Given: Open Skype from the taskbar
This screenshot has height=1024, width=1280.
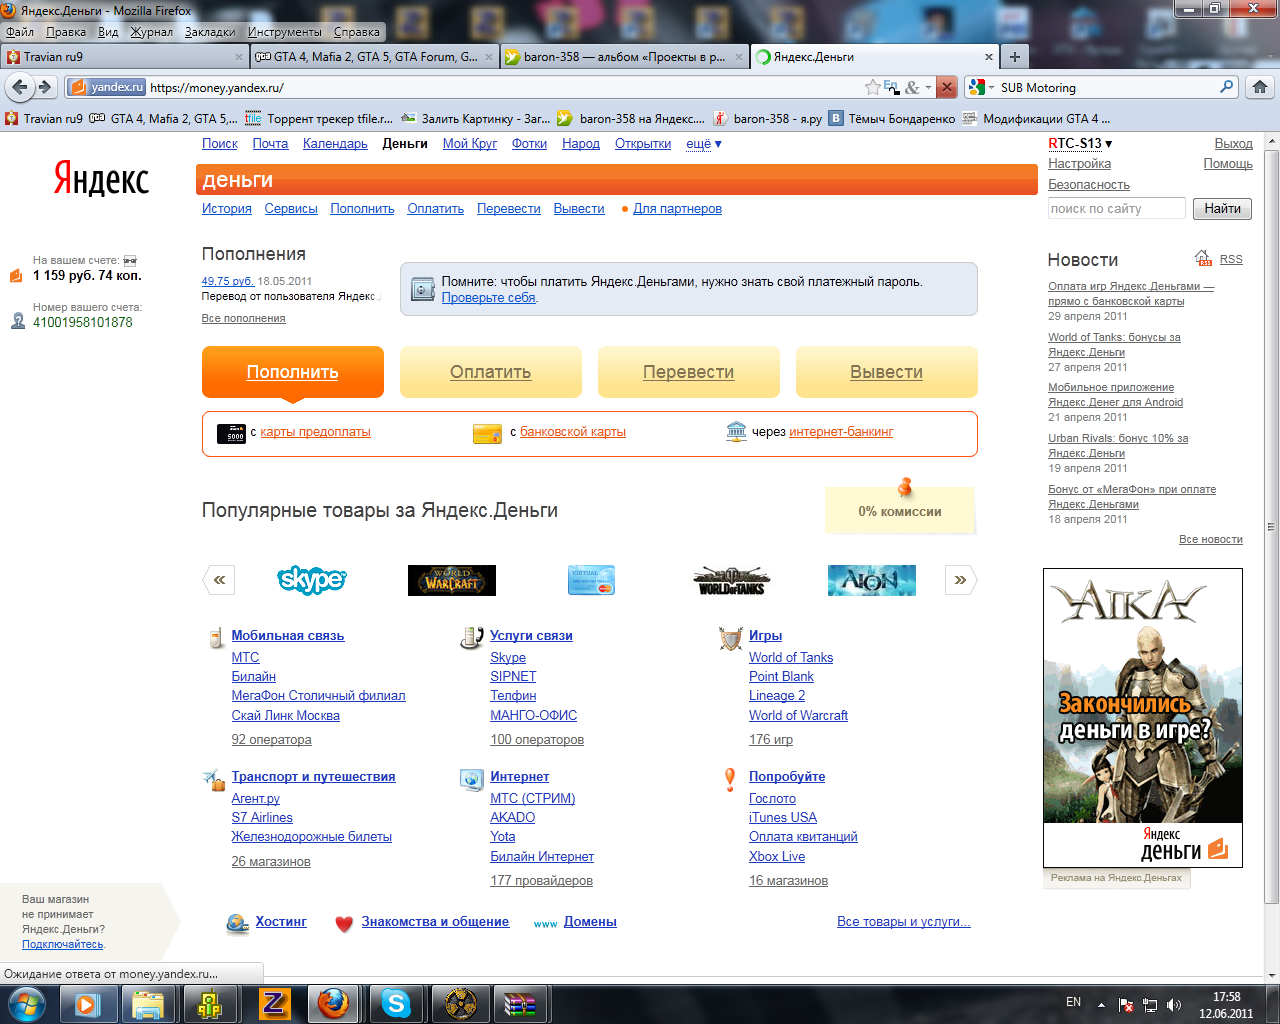Looking at the screenshot, I should 396,1003.
